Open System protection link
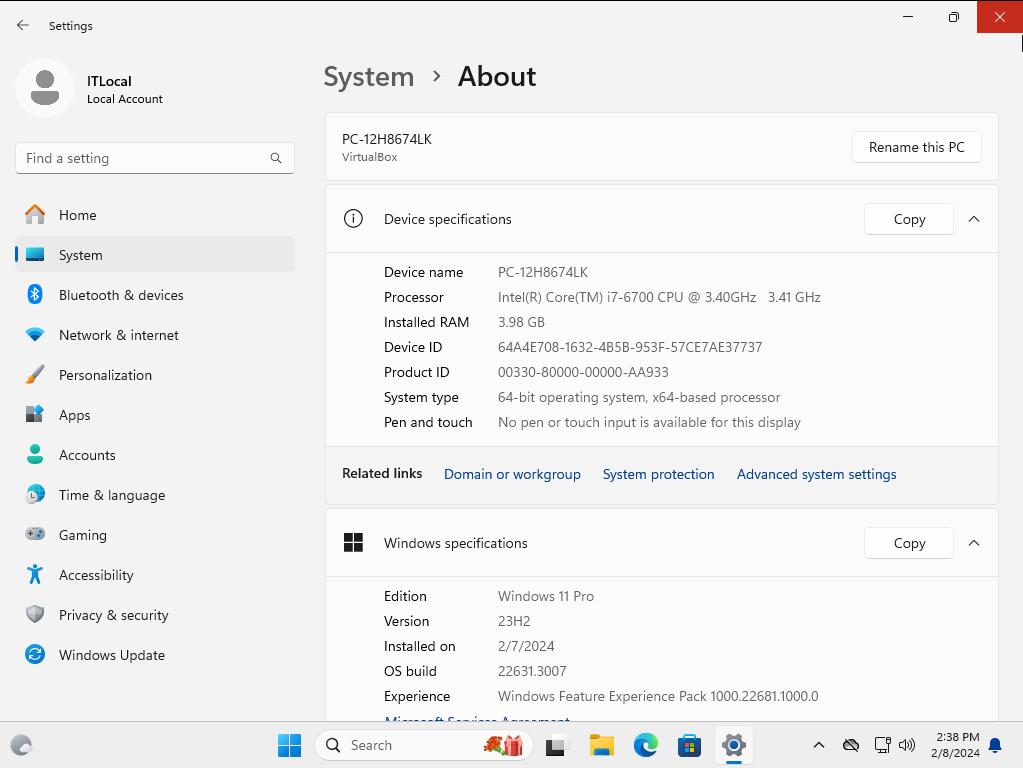The height and width of the screenshot is (768, 1023). [658, 474]
